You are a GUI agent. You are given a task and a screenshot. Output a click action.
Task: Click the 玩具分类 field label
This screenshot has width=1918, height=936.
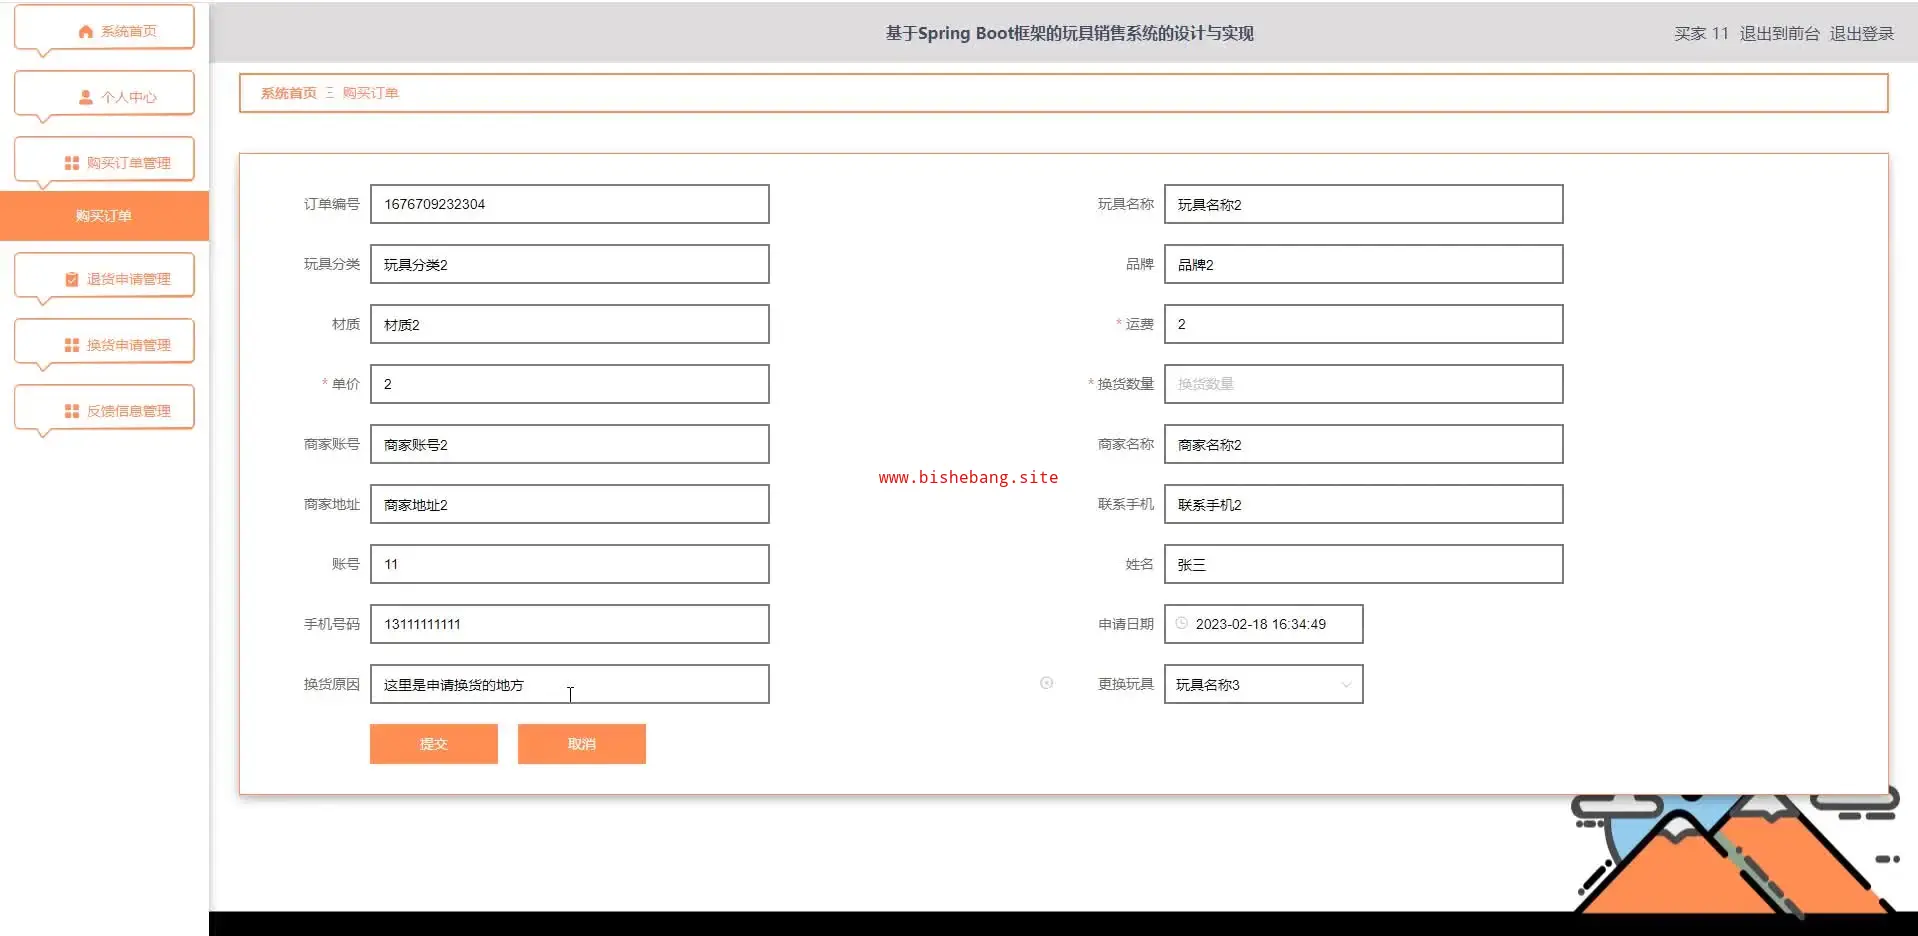coord(332,264)
